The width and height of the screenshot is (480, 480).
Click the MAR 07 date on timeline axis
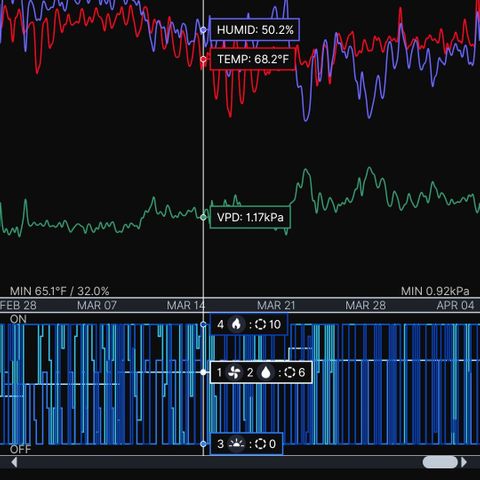pos(97,305)
